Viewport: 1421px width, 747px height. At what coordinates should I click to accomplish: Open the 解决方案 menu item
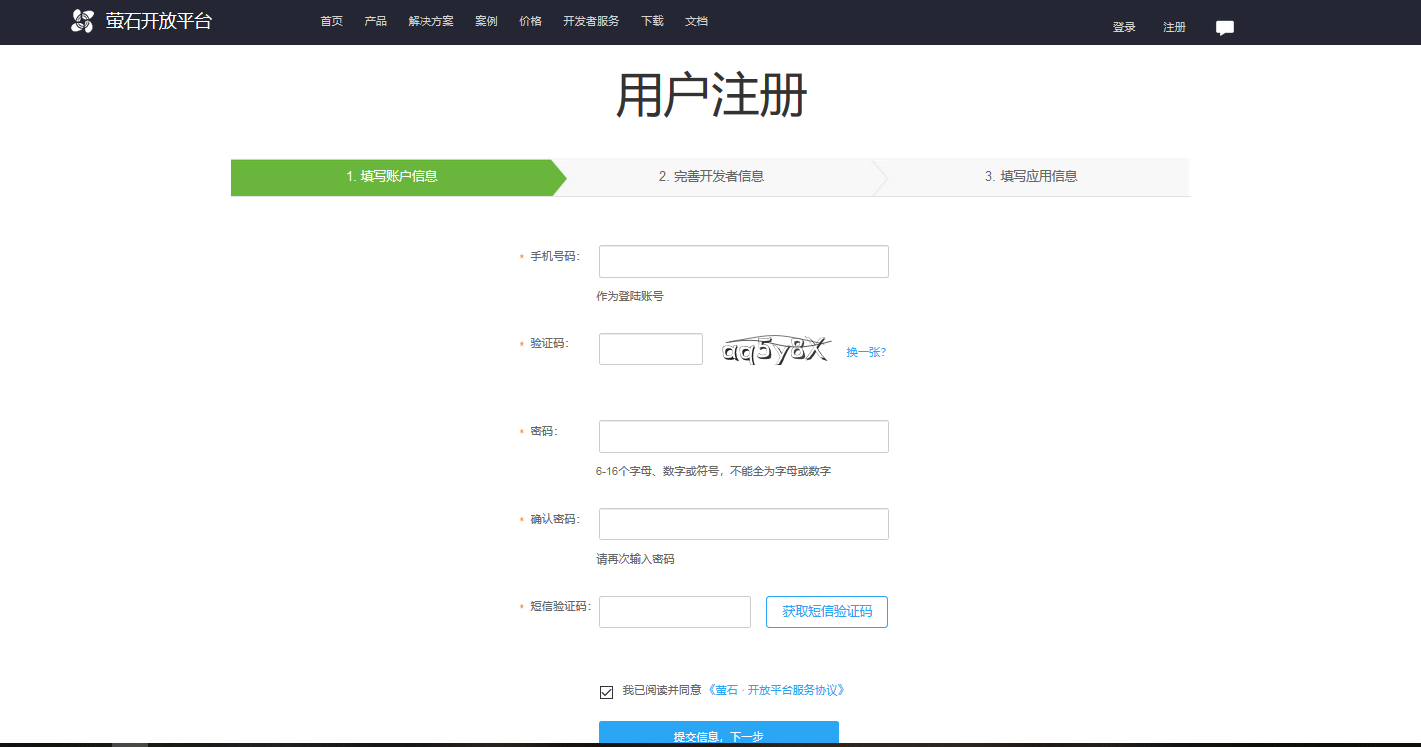tap(430, 20)
